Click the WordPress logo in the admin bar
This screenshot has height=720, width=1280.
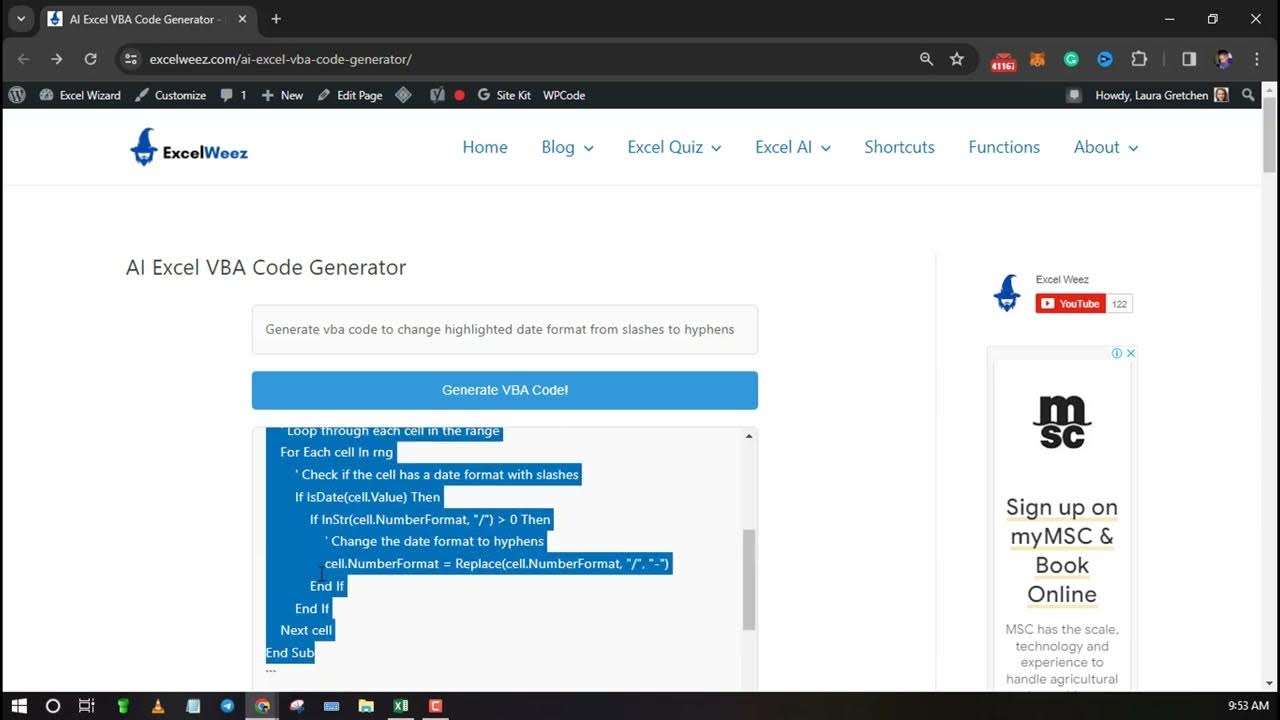click(x=16, y=95)
